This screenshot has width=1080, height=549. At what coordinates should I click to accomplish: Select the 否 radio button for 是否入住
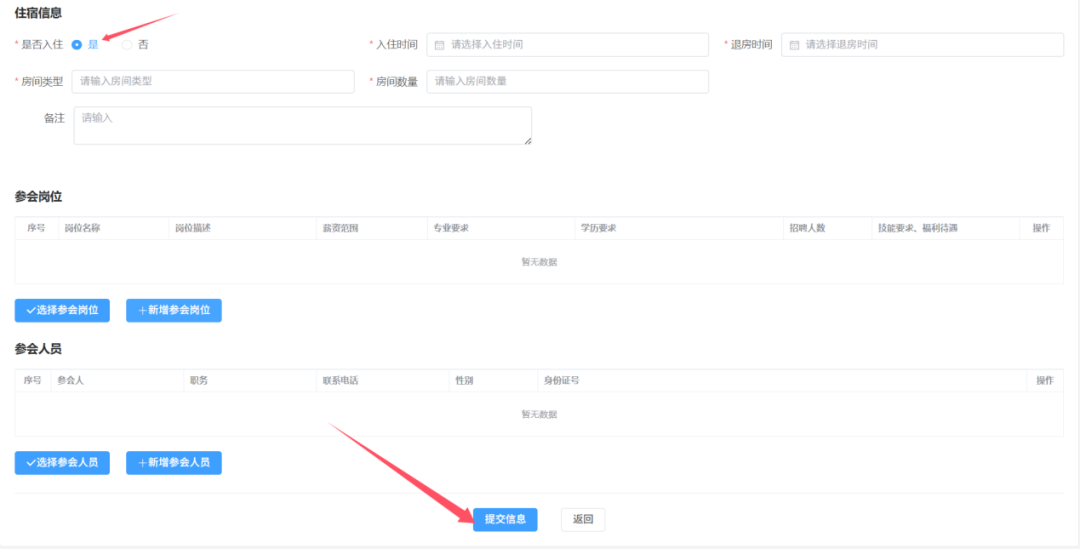[x=127, y=45]
